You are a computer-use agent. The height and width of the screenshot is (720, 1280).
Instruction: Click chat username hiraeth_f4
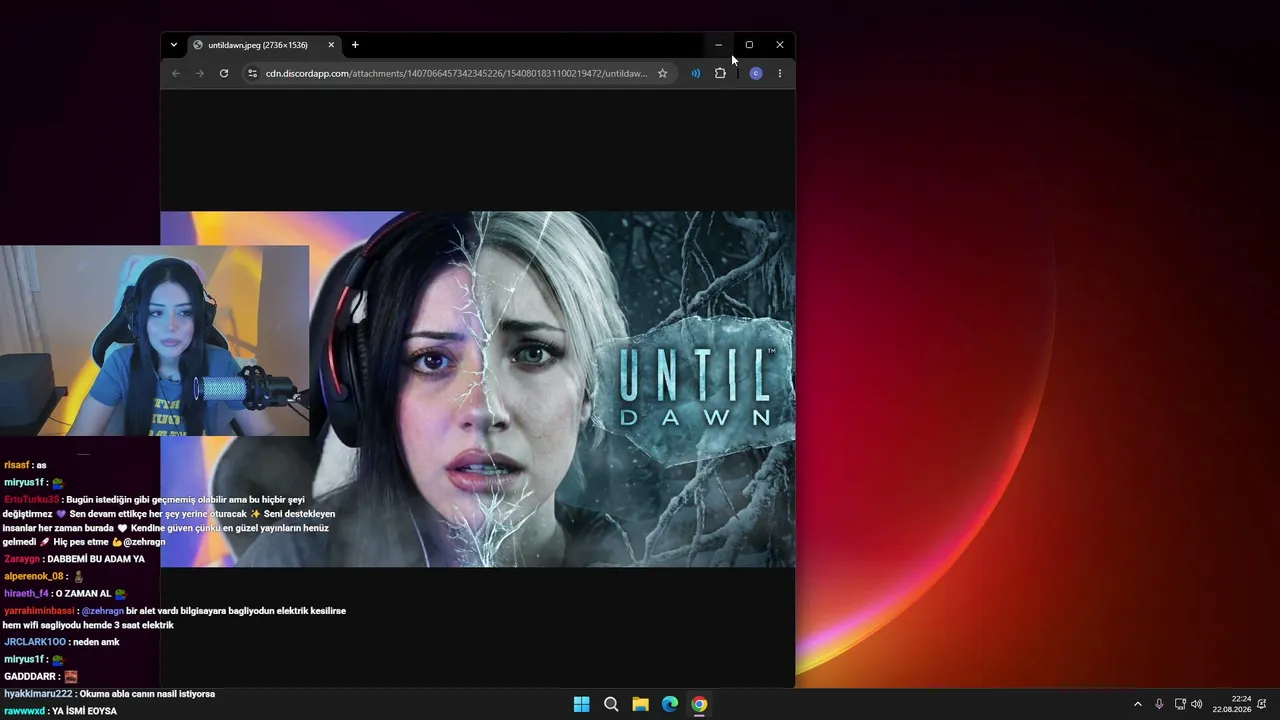[x=26, y=594]
